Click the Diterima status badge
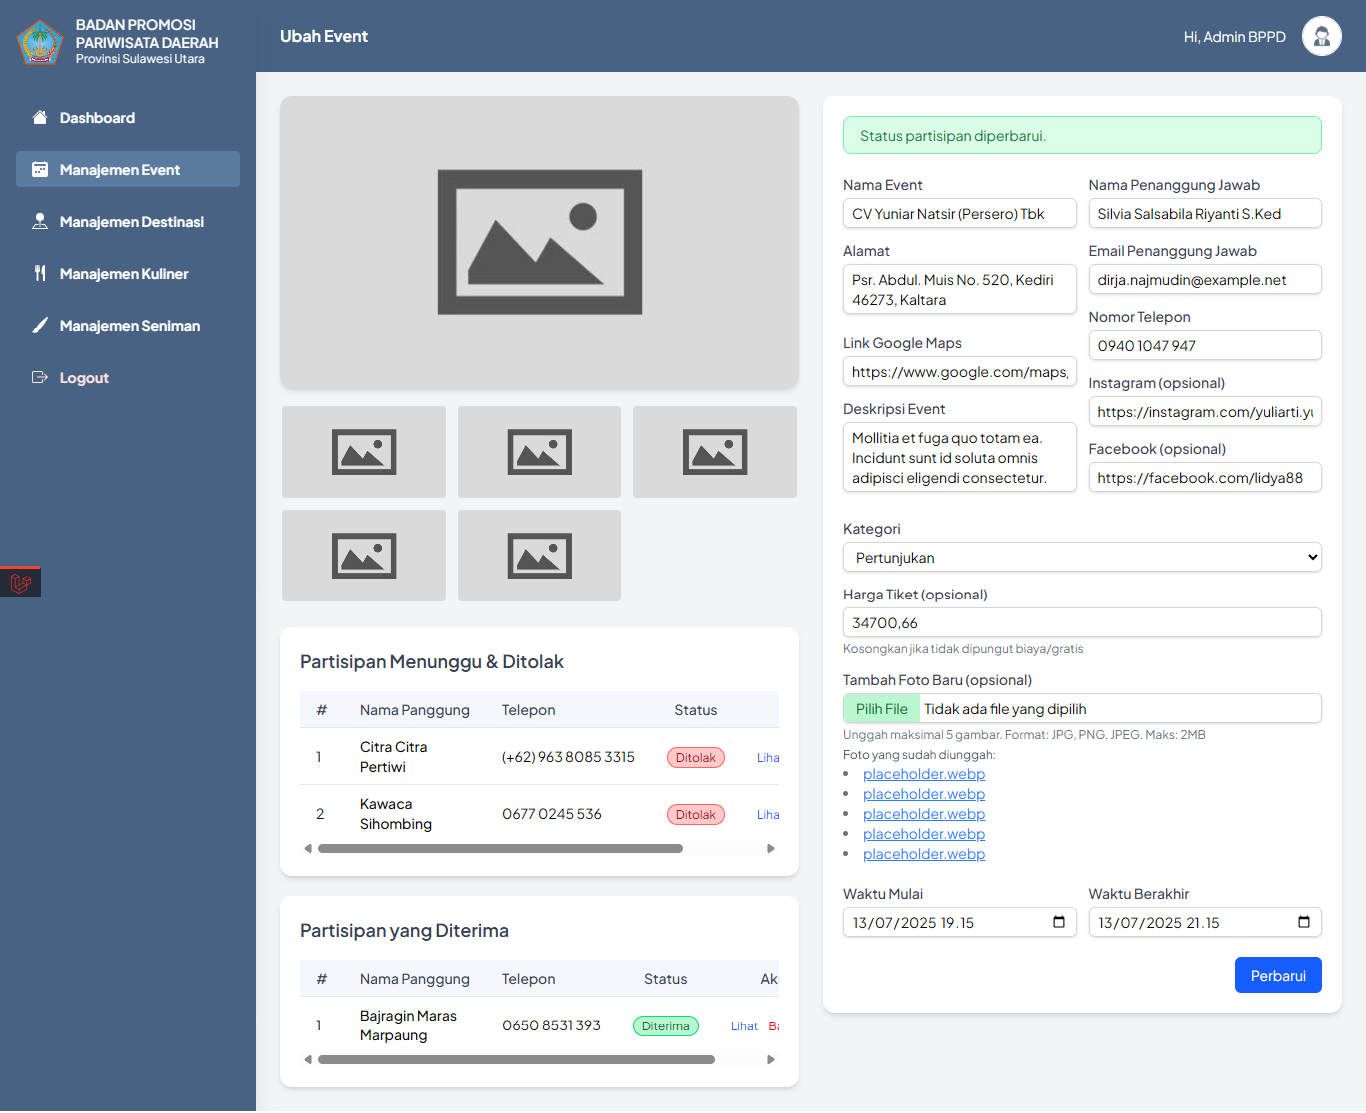This screenshot has width=1366, height=1113. [666, 1026]
